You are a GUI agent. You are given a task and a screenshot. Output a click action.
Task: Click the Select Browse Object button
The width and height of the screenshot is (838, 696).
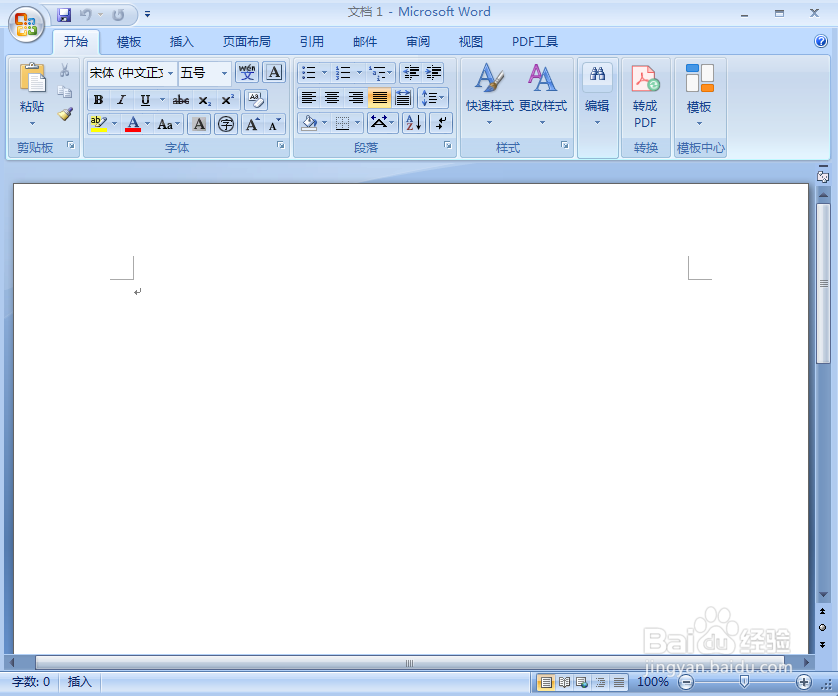point(823,628)
